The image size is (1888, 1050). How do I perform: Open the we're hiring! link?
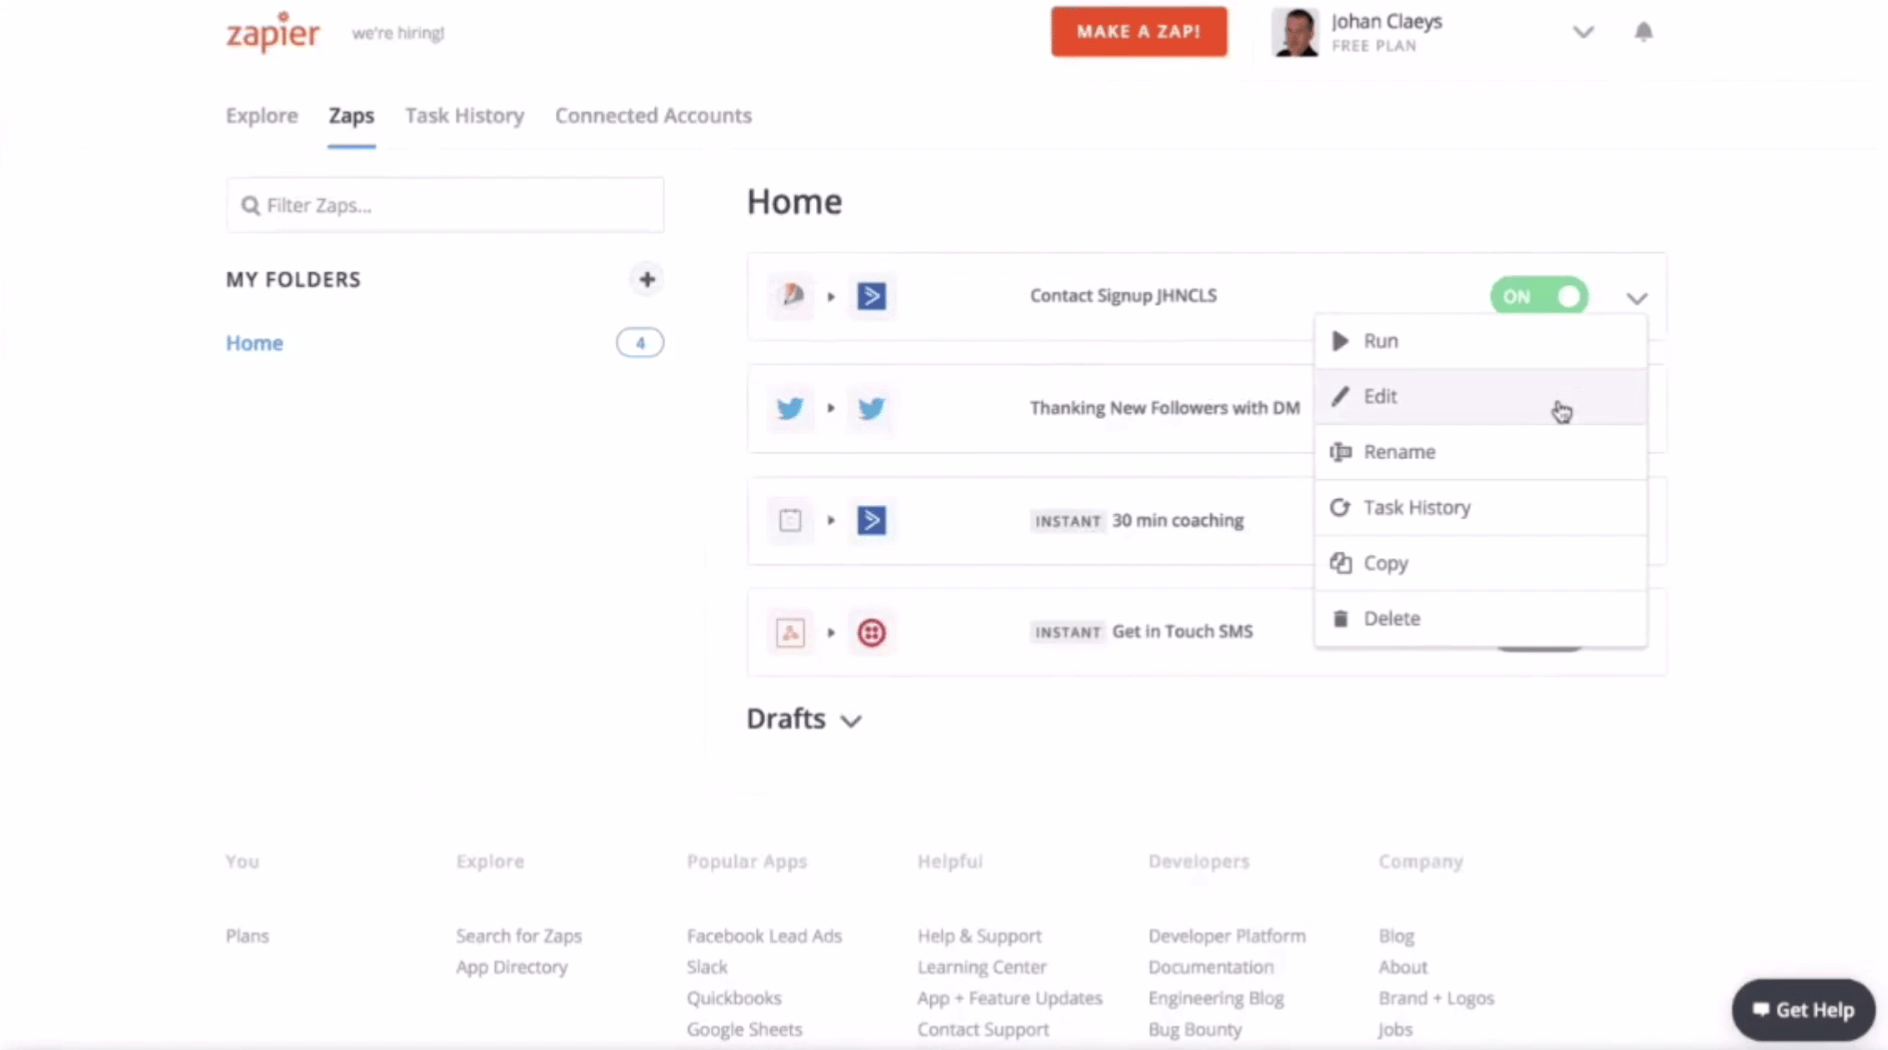point(398,33)
